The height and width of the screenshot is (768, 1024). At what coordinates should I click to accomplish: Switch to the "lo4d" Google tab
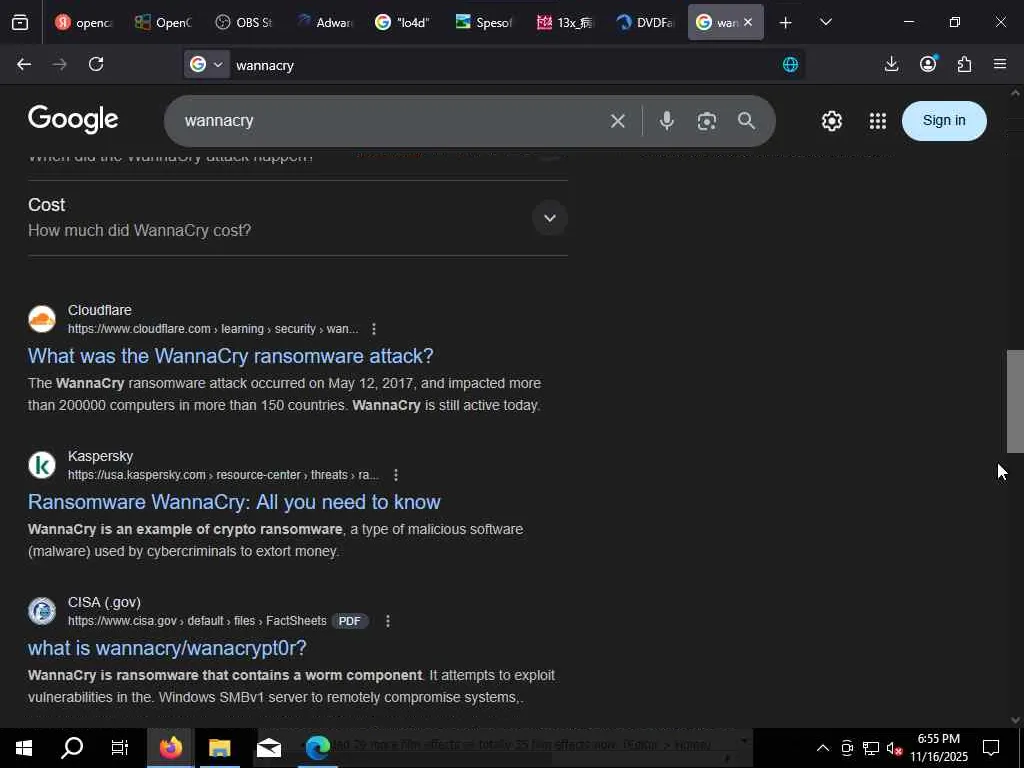[404, 23]
